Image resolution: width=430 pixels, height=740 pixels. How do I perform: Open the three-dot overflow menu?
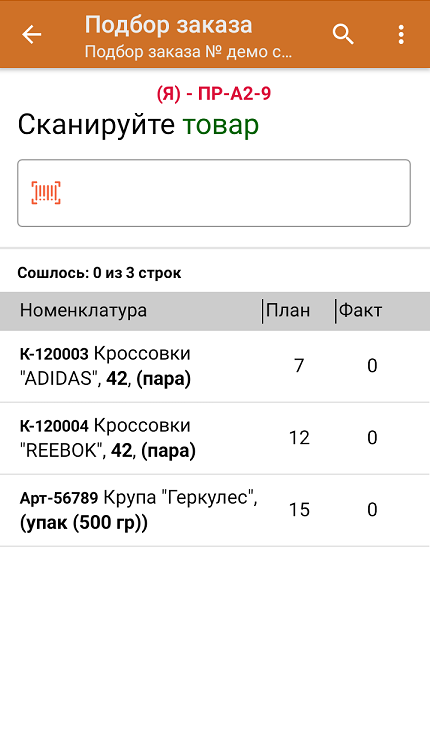coord(401,34)
